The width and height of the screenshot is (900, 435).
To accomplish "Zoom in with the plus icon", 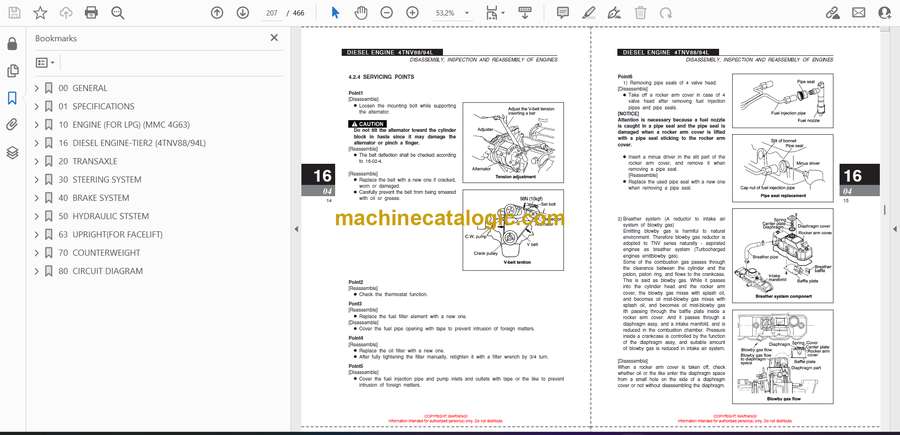I will [x=412, y=13].
